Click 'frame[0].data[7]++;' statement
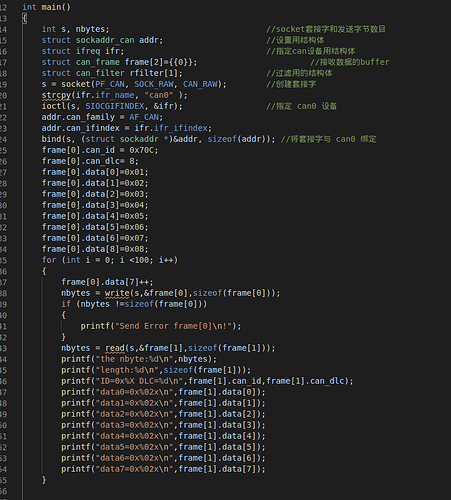This screenshot has height=500, width=451. (x=107, y=282)
